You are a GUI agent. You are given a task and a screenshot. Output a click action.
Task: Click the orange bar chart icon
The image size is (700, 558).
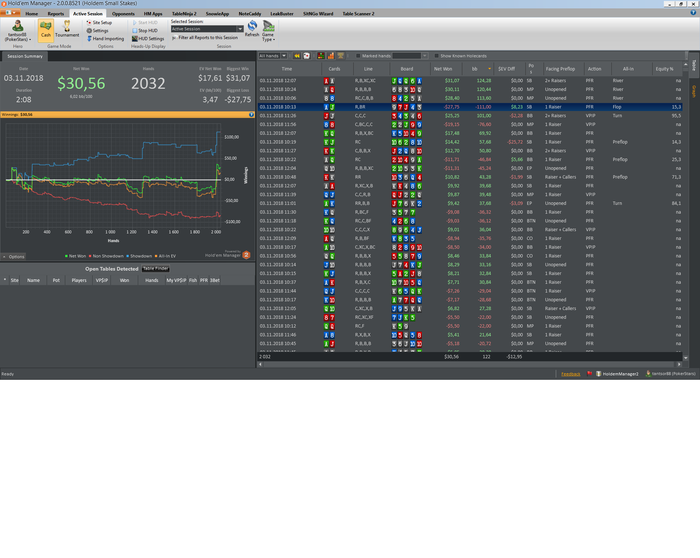pyautogui.click(x=331, y=56)
